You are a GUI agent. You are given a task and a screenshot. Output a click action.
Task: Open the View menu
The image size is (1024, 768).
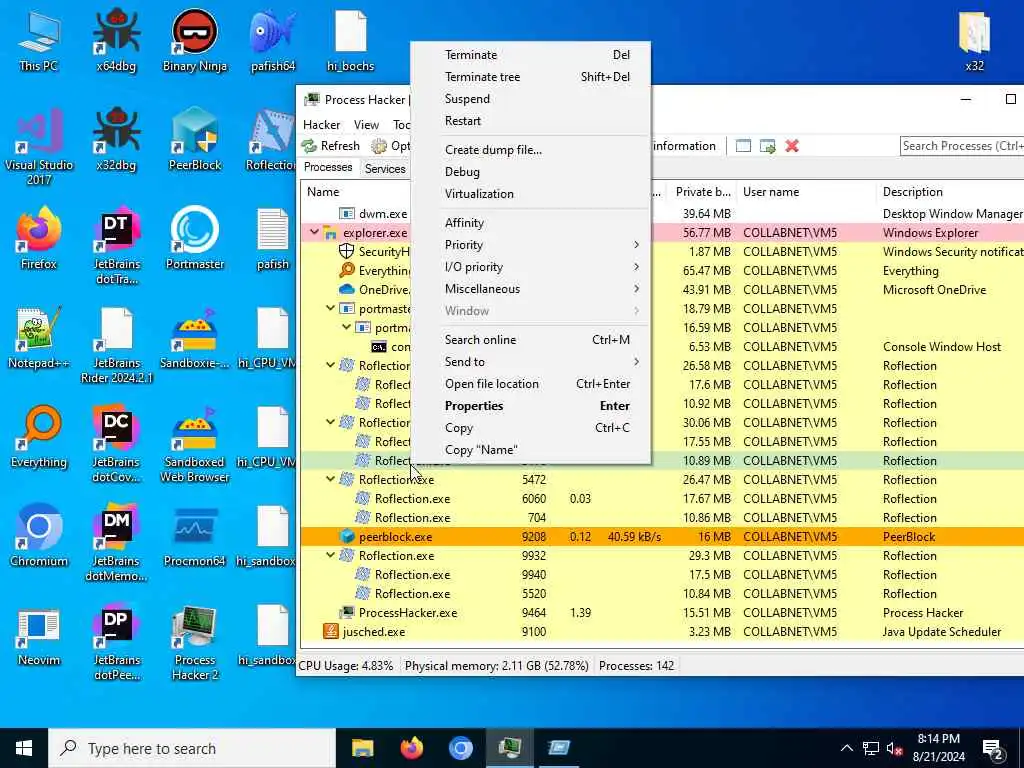coord(366,124)
